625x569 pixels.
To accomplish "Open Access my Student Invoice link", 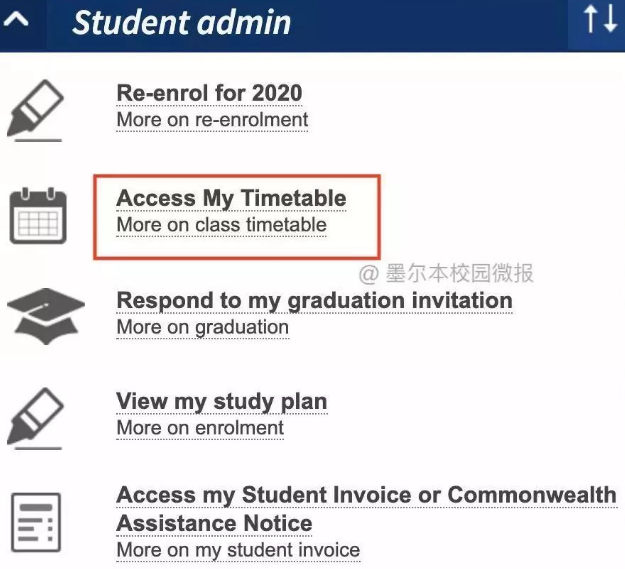I will pyautogui.click(x=367, y=495).
